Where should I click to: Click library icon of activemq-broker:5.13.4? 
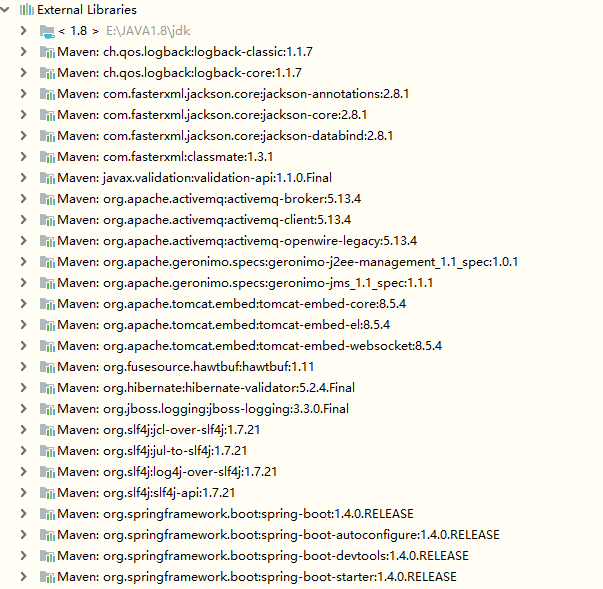click(x=47, y=199)
